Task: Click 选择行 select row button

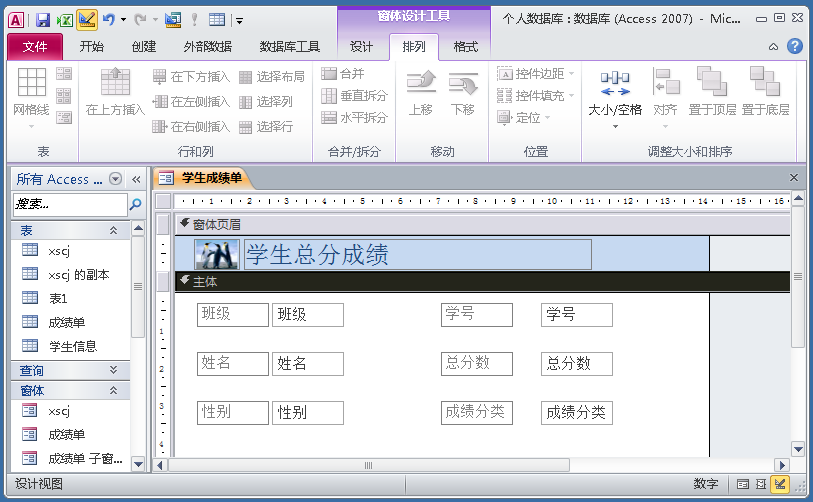Action: pos(266,127)
